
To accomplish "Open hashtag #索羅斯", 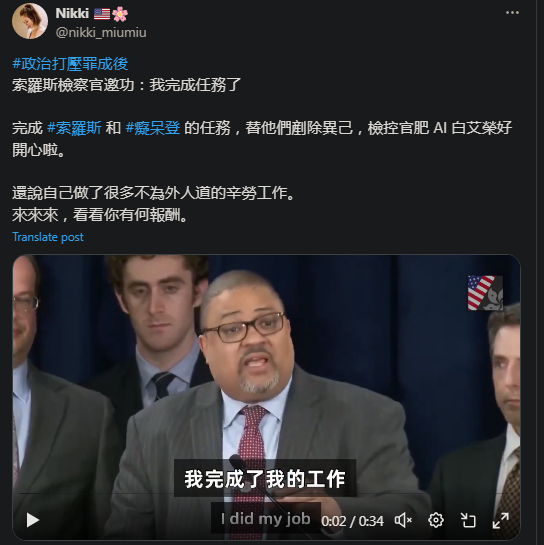I will (x=74, y=128).
